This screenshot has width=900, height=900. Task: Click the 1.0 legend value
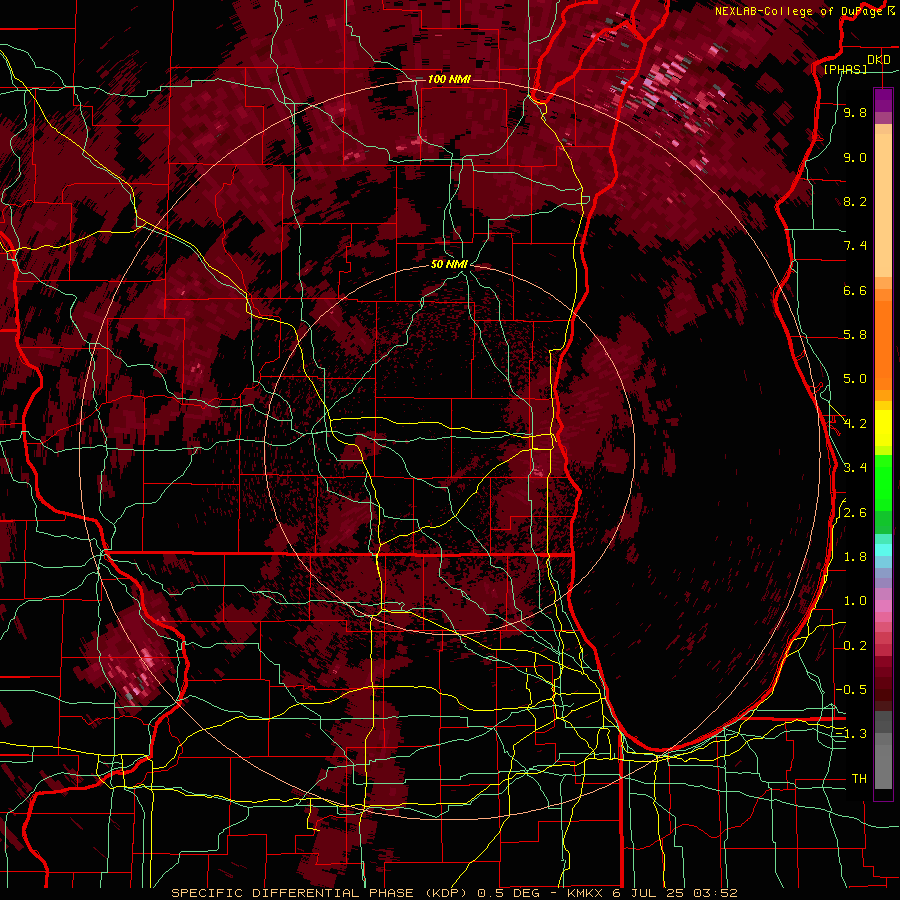[x=855, y=601]
